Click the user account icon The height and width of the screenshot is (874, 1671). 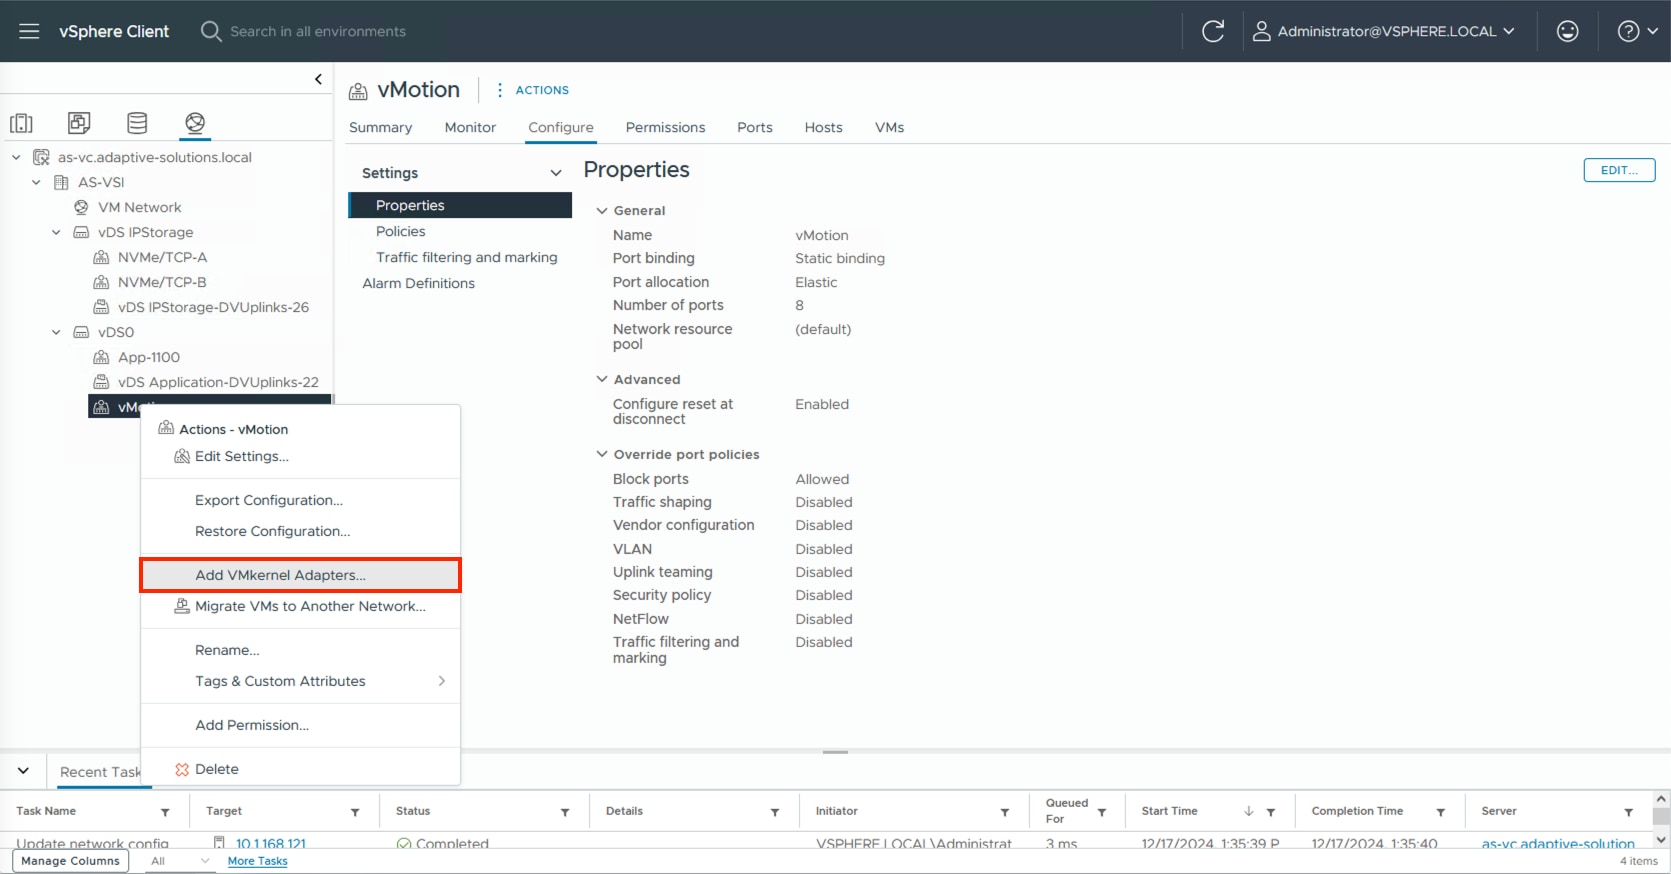coord(1262,31)
